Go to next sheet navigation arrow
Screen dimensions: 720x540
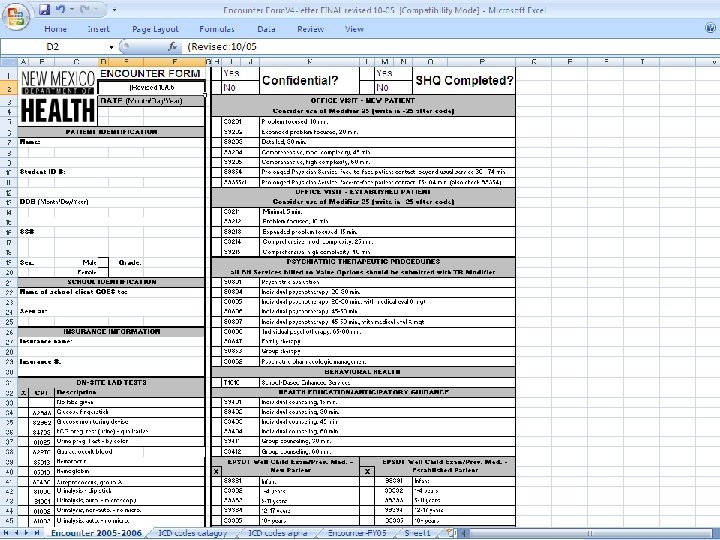tap(26, 533)
